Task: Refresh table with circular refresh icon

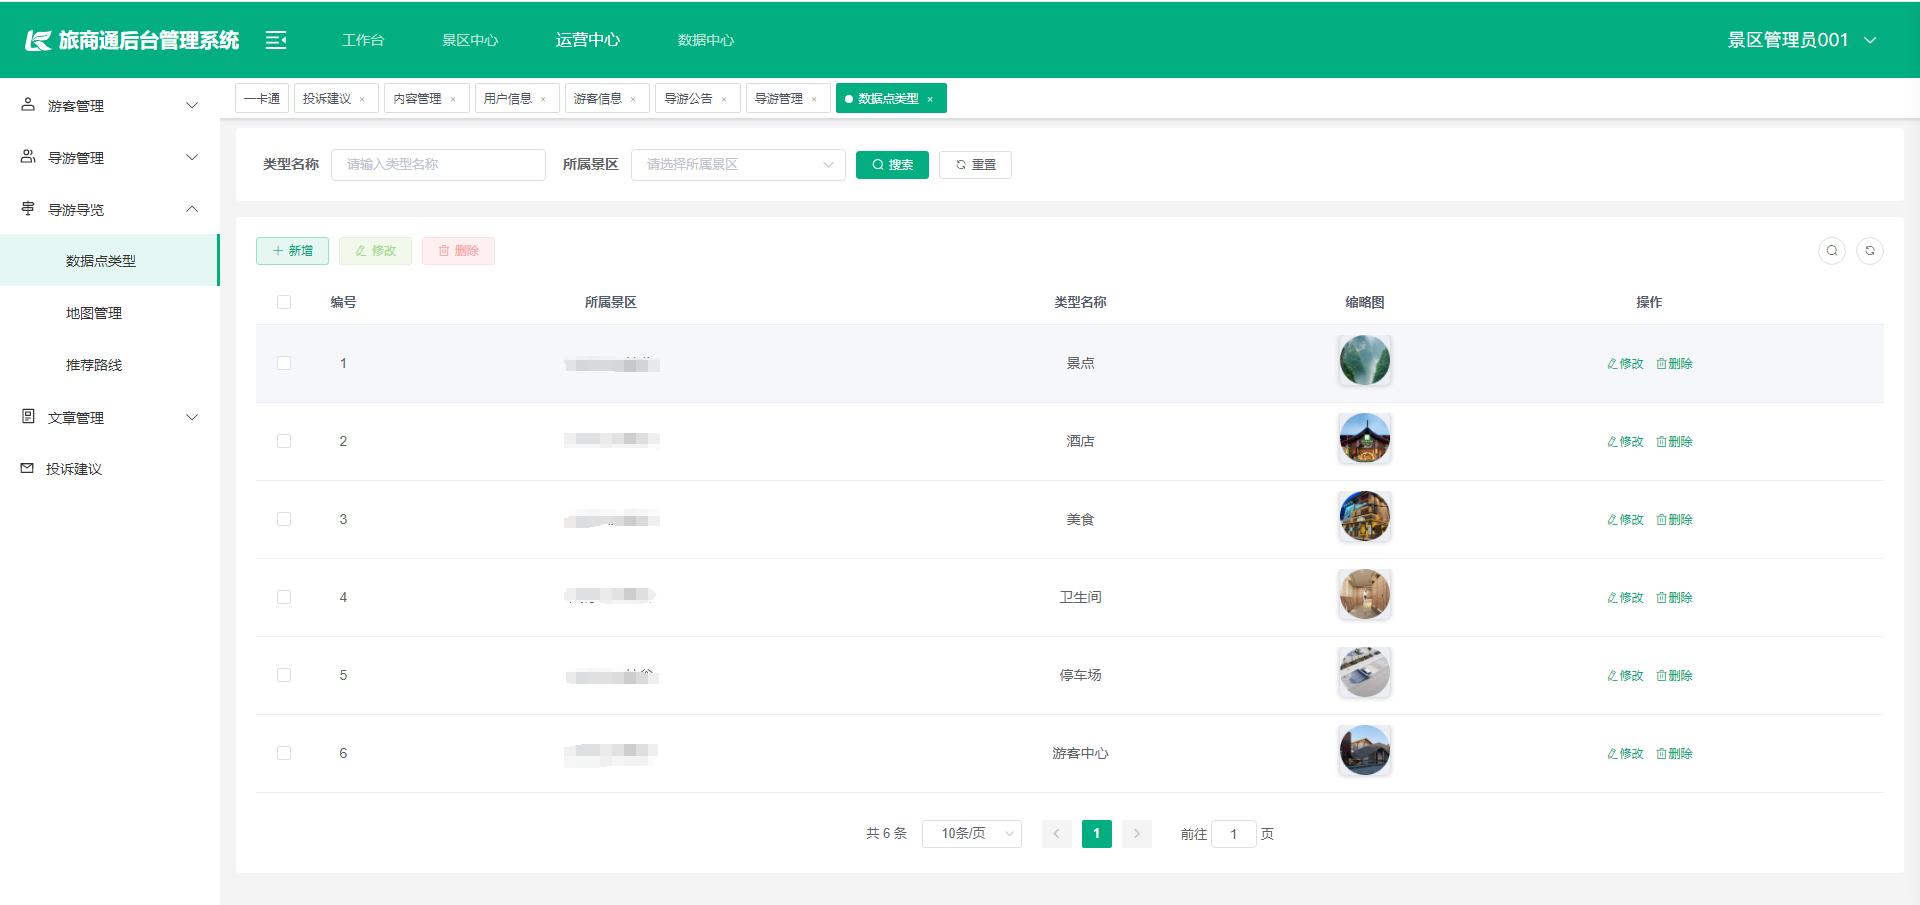Action: (1870, 251)
